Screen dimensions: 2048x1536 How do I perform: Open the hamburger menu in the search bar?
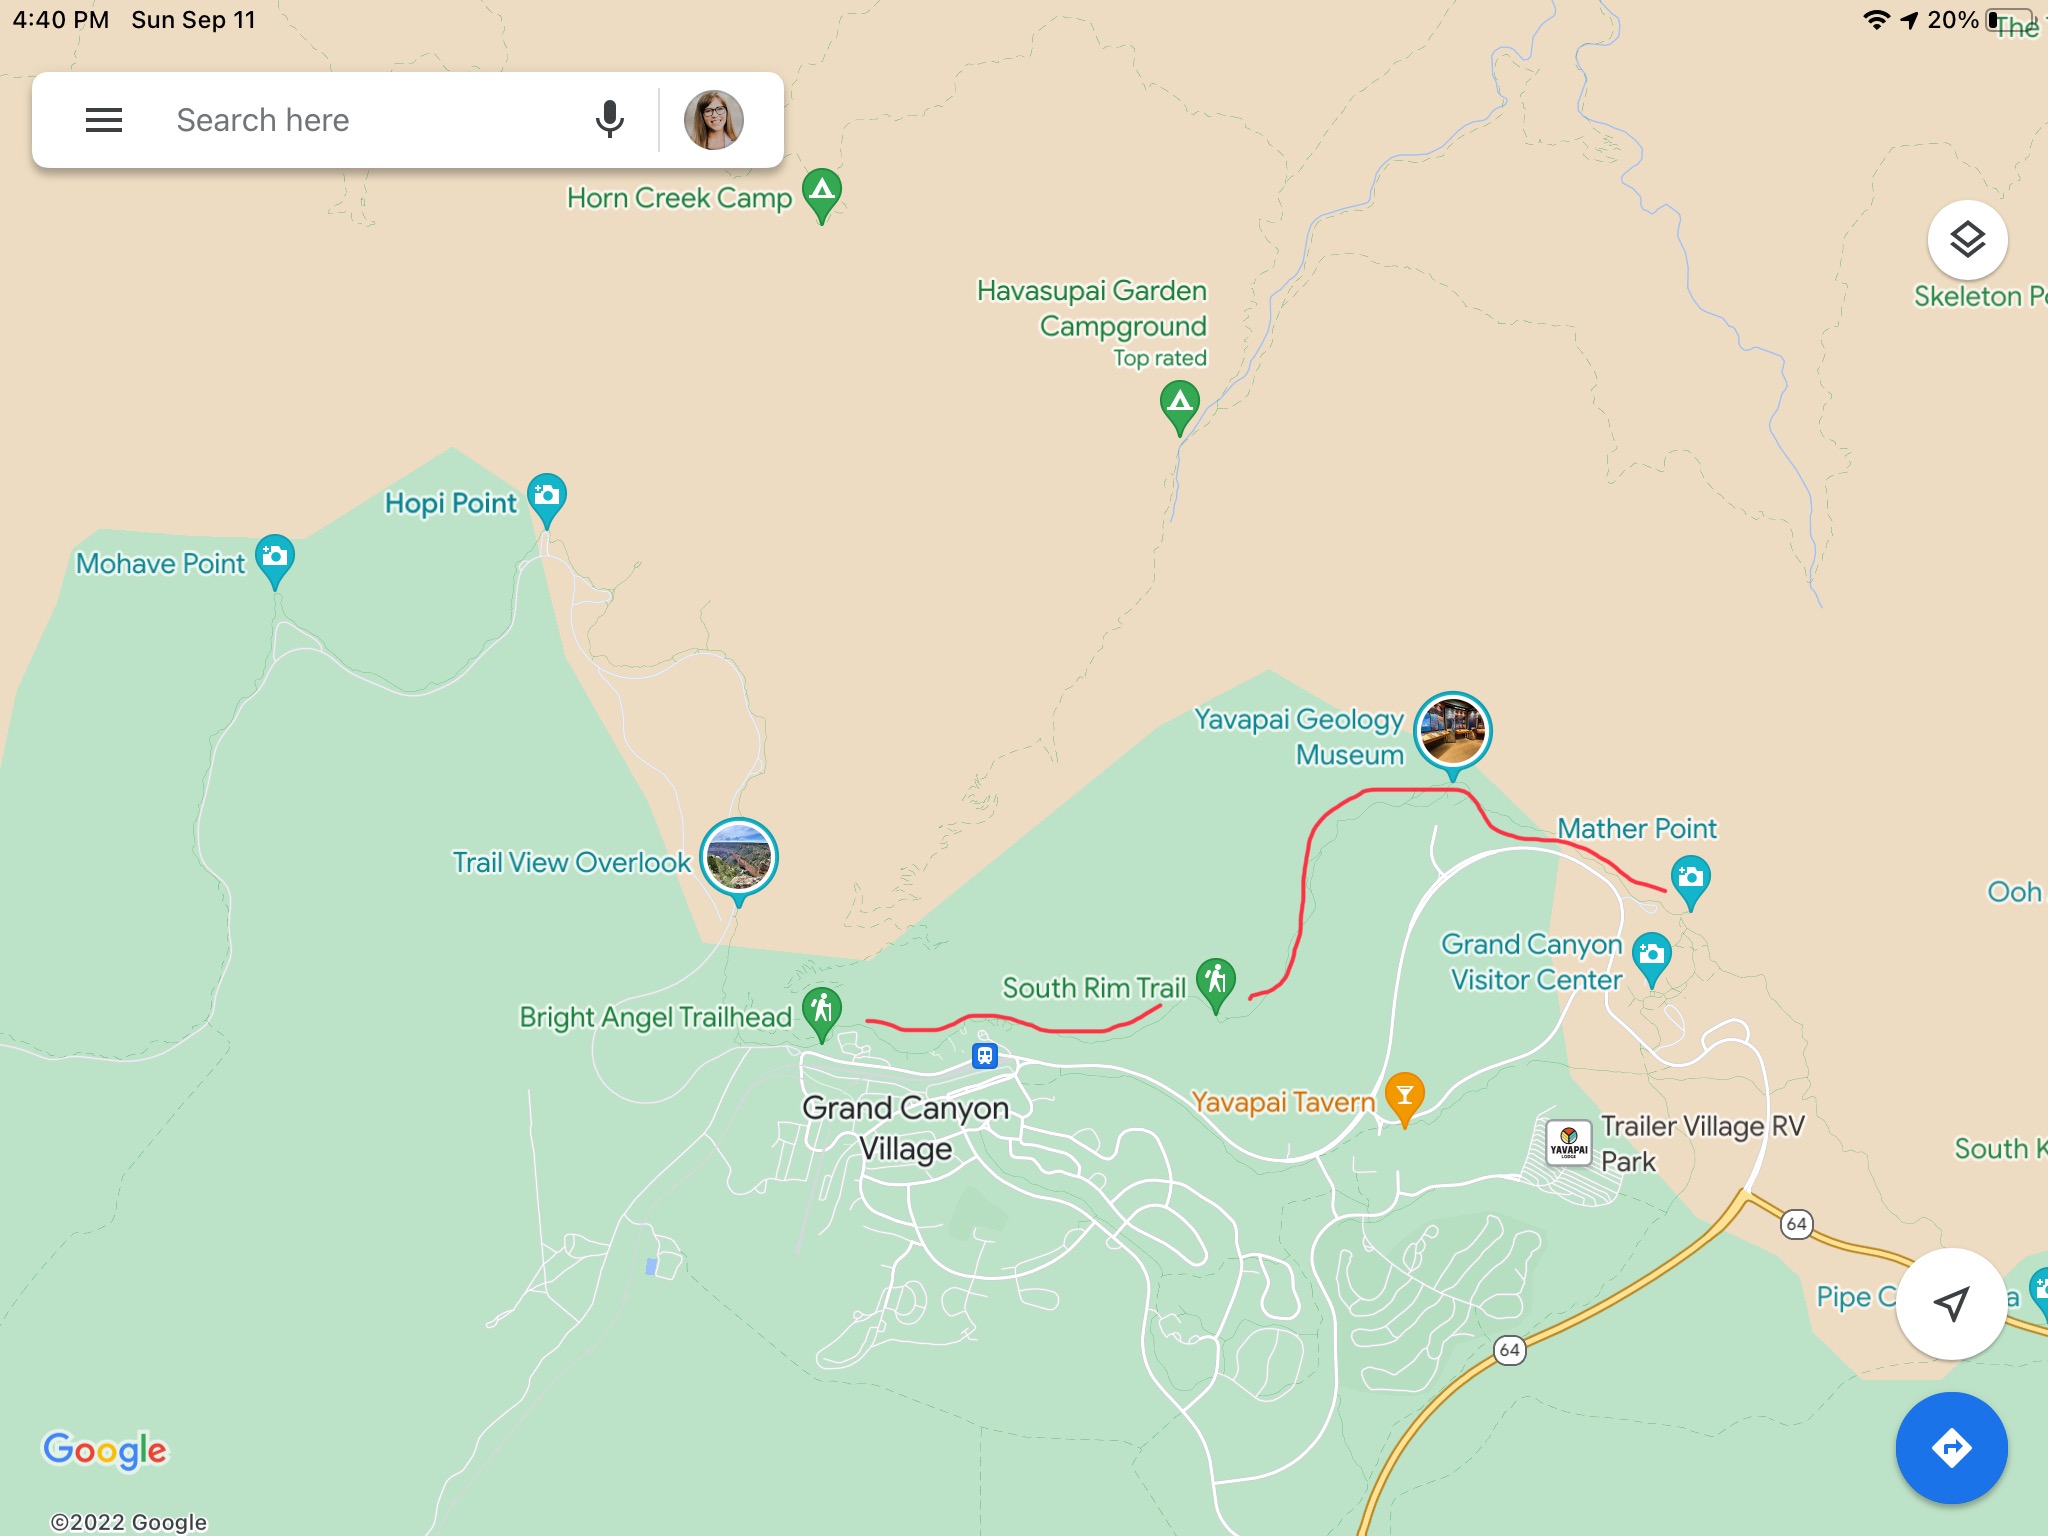(104, 121)
